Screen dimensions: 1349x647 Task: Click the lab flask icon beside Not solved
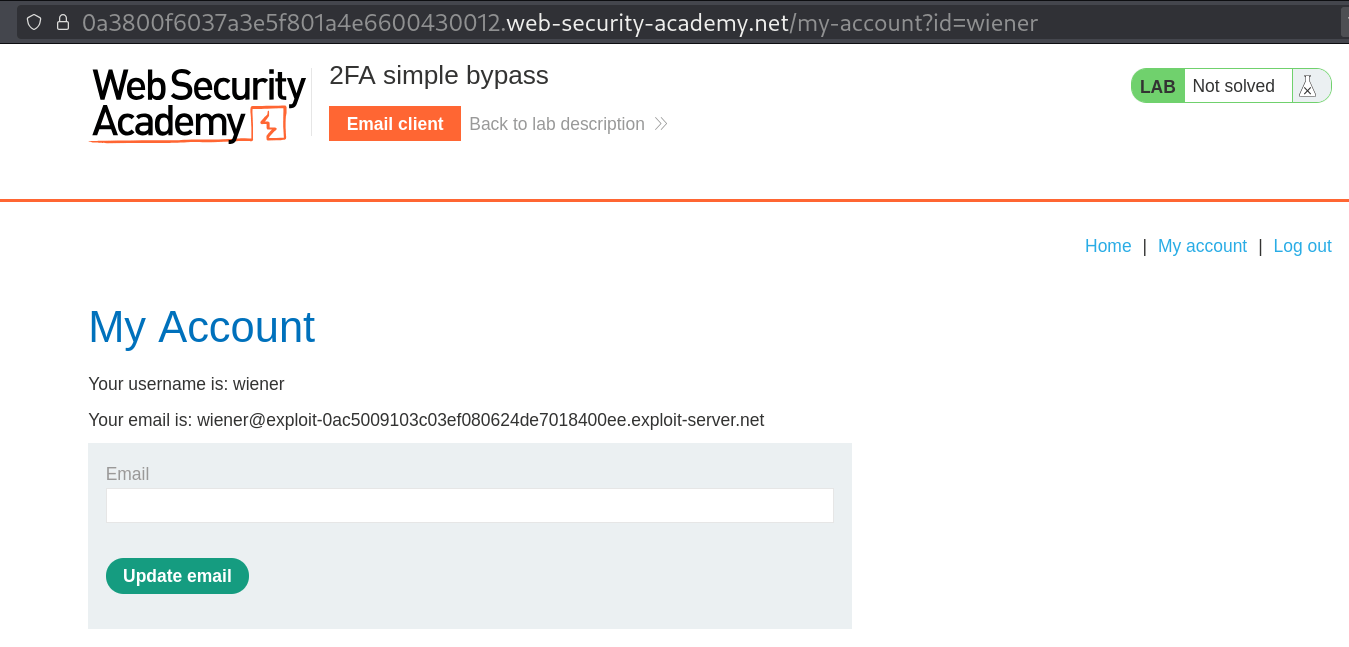coord(1308,85)
